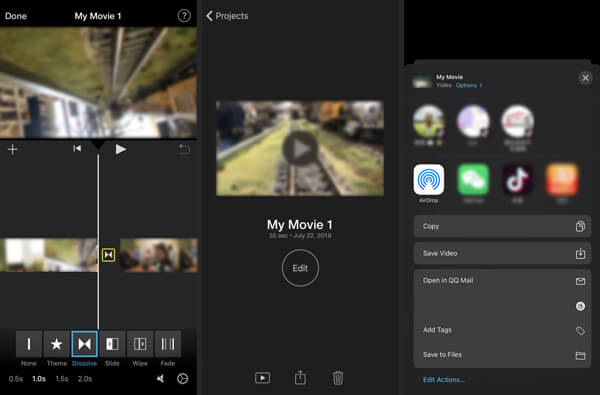Choose the Wipe transition icon
The width and height of the screenshot is (600, 395).
click(x=140, y=344)
